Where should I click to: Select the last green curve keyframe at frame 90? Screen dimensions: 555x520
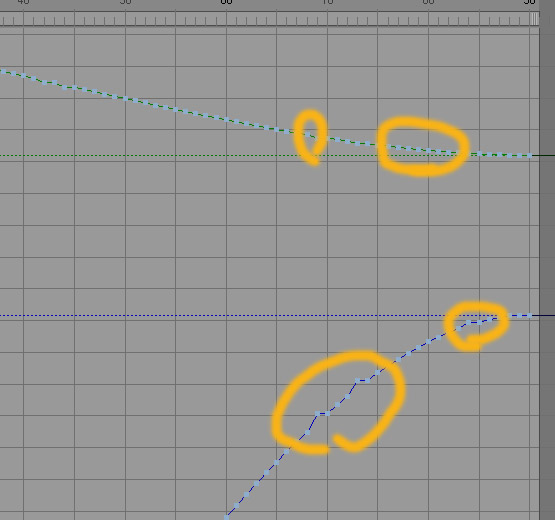(x=530, y=155)
